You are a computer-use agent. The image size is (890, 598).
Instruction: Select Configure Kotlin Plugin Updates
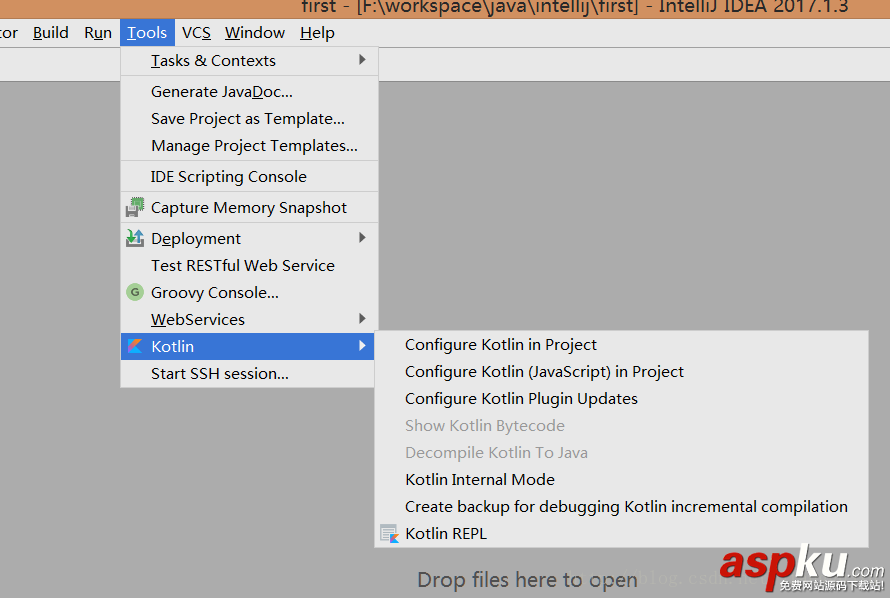(x=622, y=399)
